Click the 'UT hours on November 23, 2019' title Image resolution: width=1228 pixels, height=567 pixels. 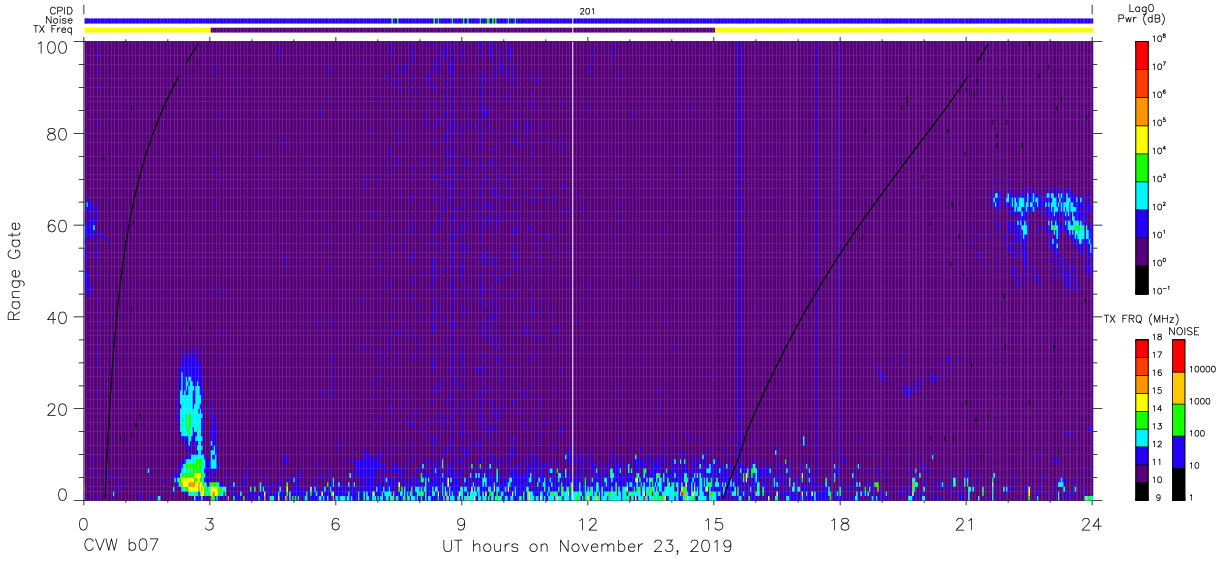pos(587,546)
